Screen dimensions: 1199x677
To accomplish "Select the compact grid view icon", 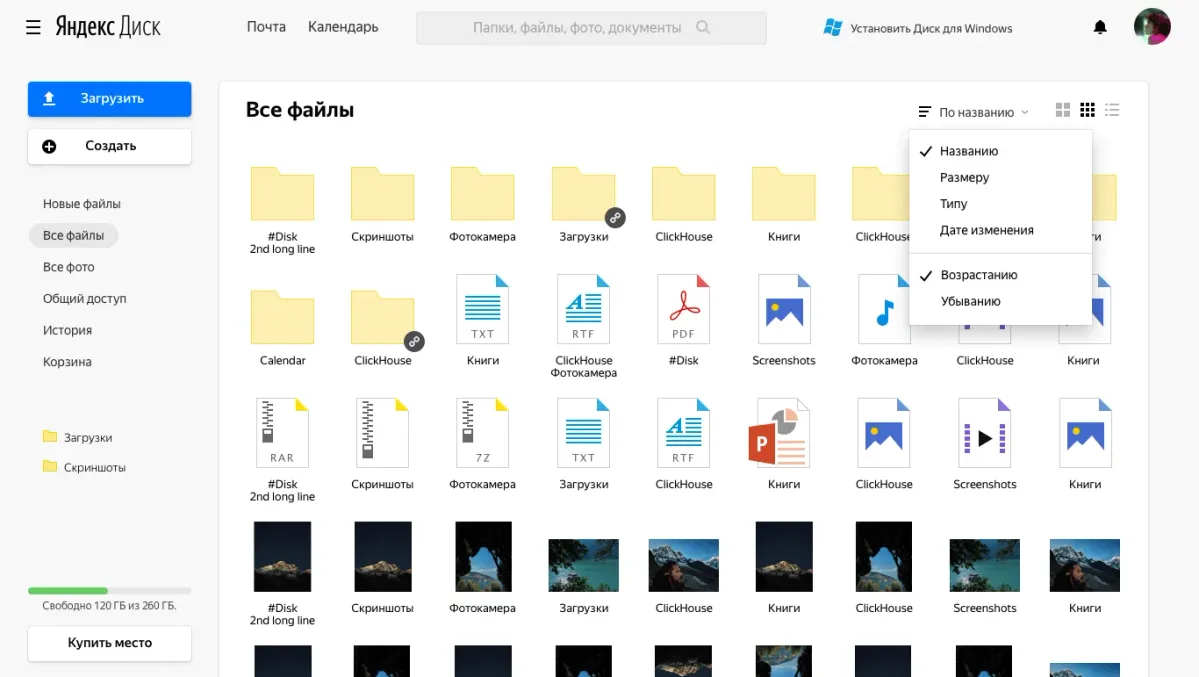I will click(1087, 110).
